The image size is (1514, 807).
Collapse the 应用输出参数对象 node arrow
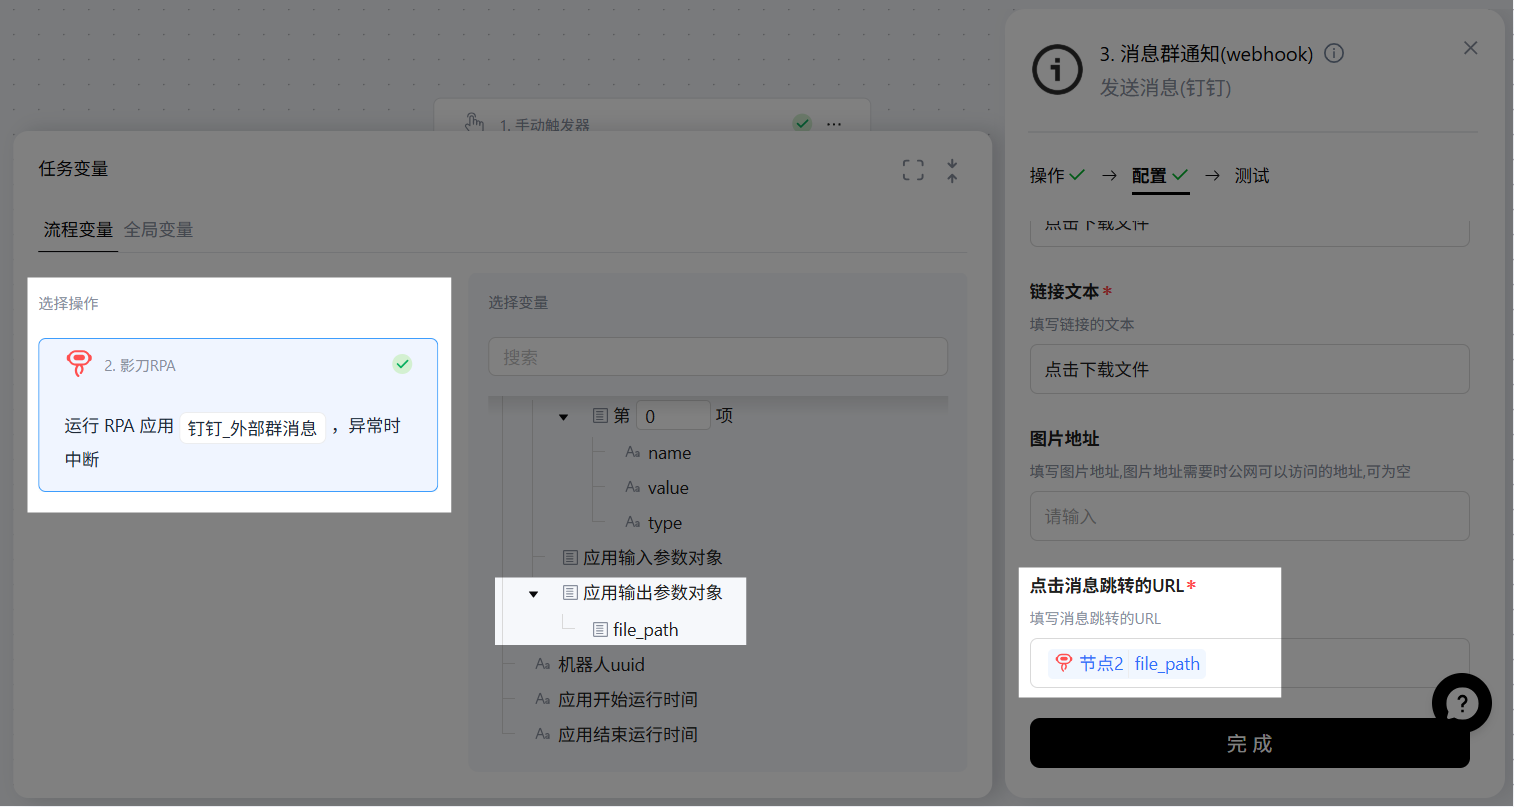533,594
